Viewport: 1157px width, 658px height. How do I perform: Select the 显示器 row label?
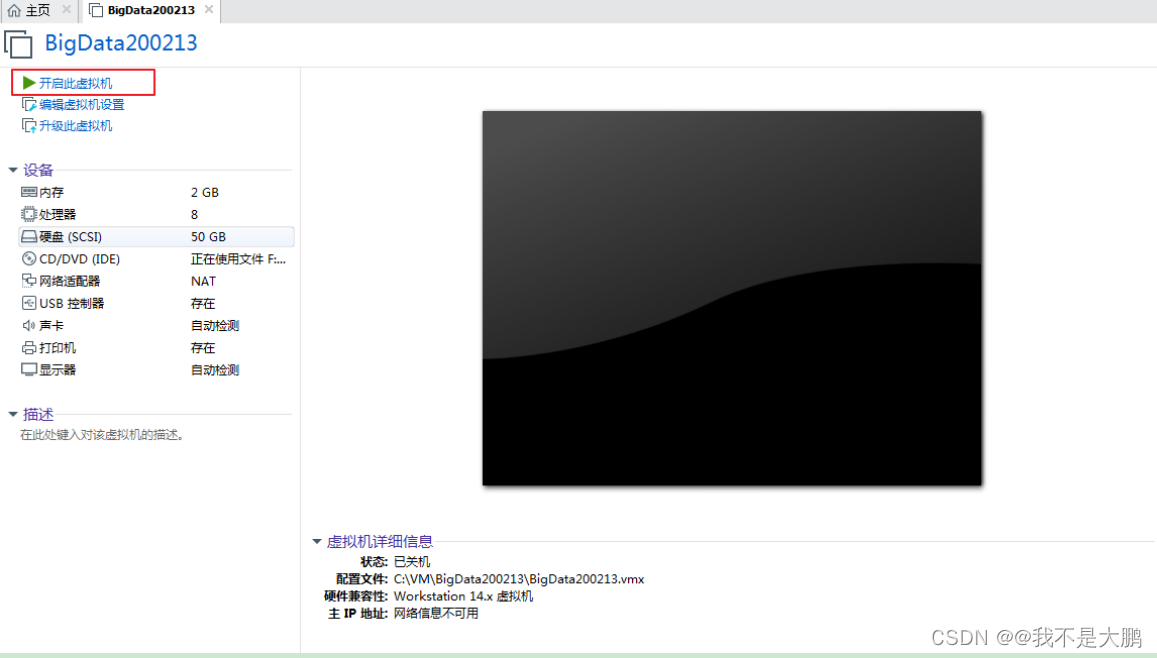pyautogui.click(x=58, y=370)
